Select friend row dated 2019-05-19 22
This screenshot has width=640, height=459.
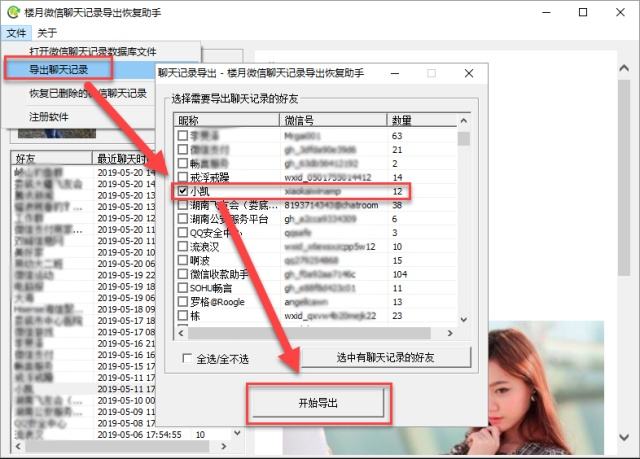coord(84,275)
